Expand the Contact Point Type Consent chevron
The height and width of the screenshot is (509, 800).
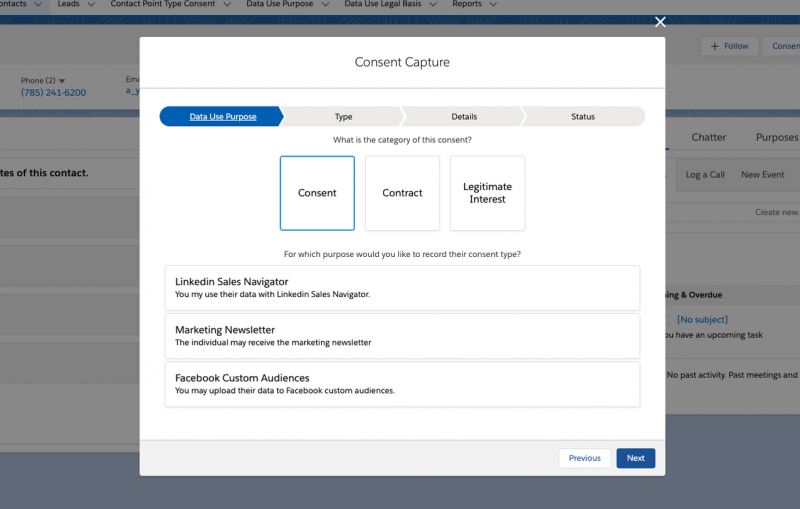click(227, 4)
